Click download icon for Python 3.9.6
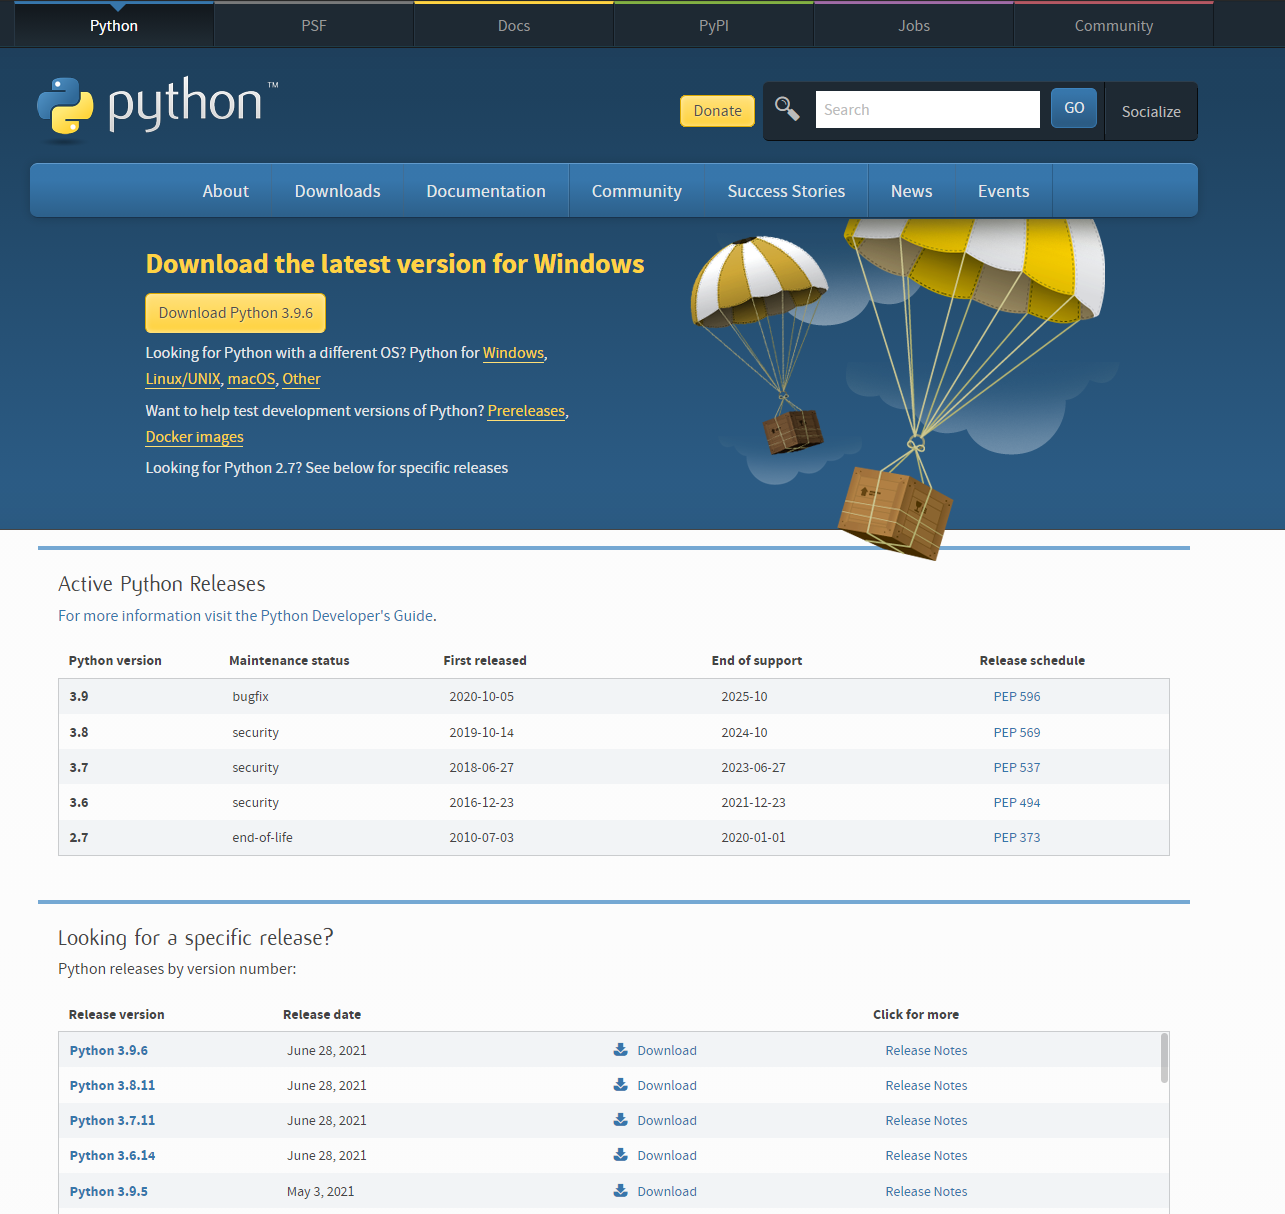The image size is (1285, 1214). 620,1050
